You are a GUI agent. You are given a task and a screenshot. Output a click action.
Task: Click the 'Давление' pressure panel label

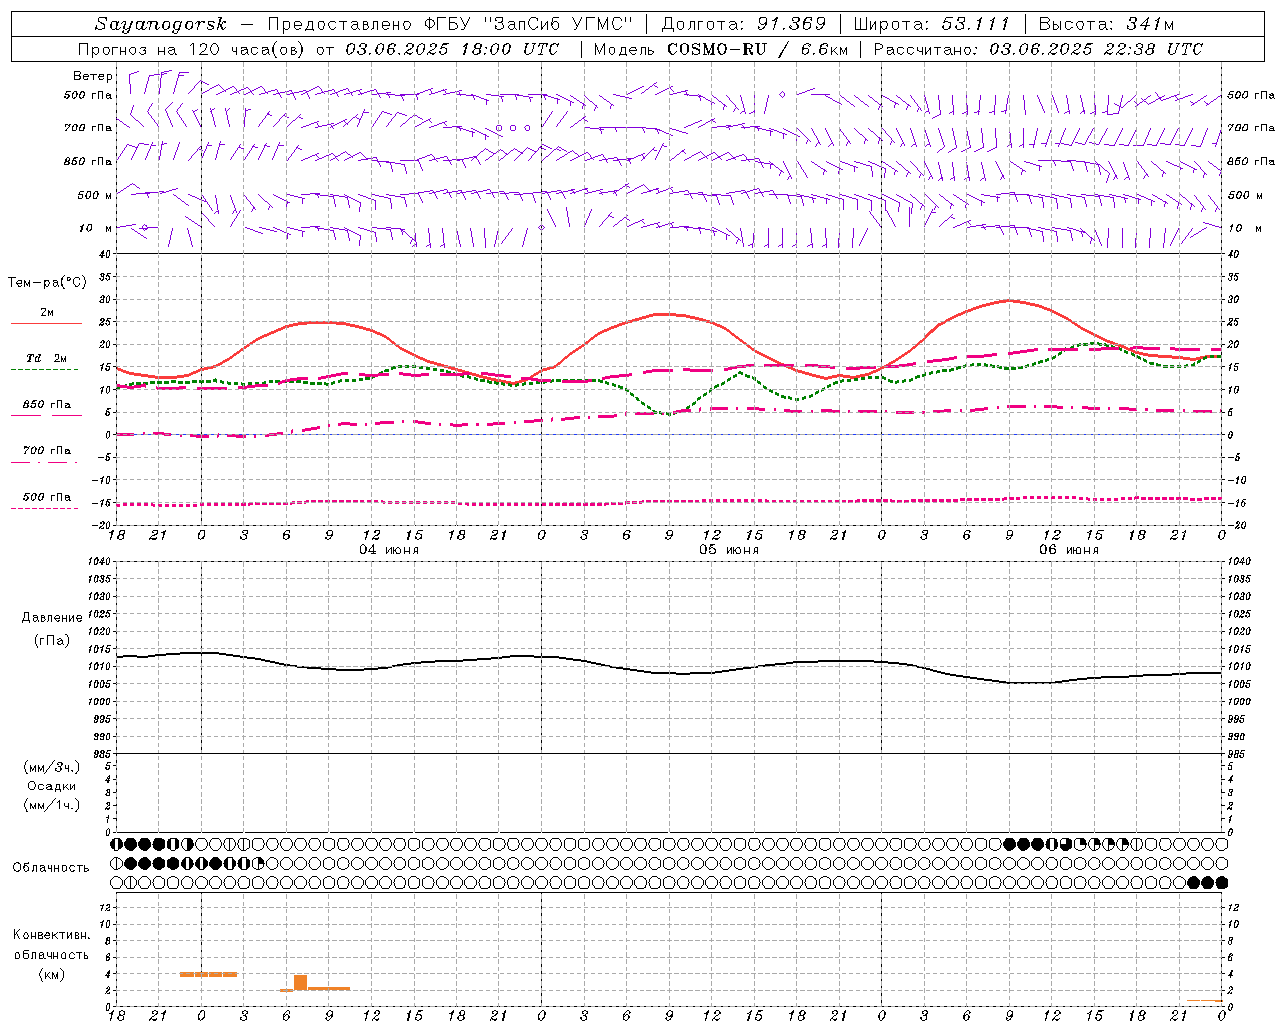coord(52,617)
